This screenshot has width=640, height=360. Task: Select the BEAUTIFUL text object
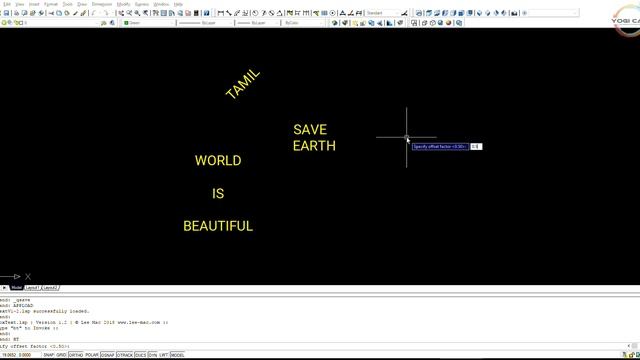(218, 226)
